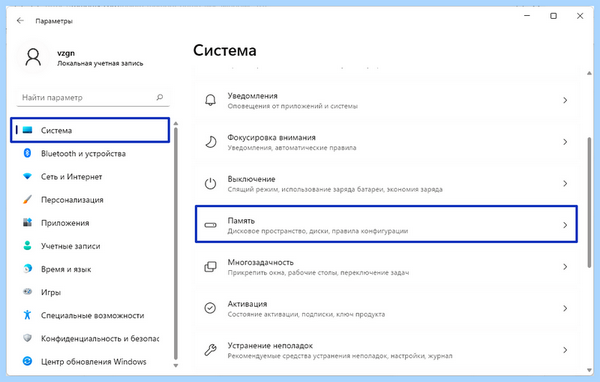Image resolution: width=600 pixels, height=382 pixels.
Task: Click Состояние активации, подписки description
Action: (306, 314)
